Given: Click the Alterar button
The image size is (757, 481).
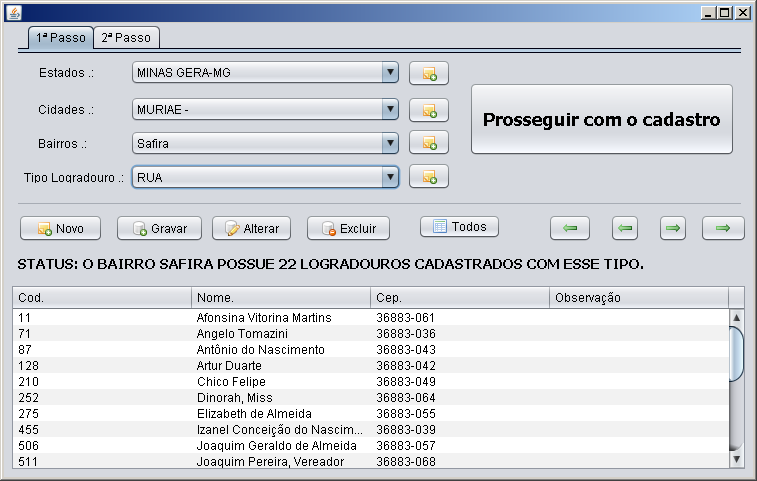Looking at the screenshot, I should coord(252,228).
